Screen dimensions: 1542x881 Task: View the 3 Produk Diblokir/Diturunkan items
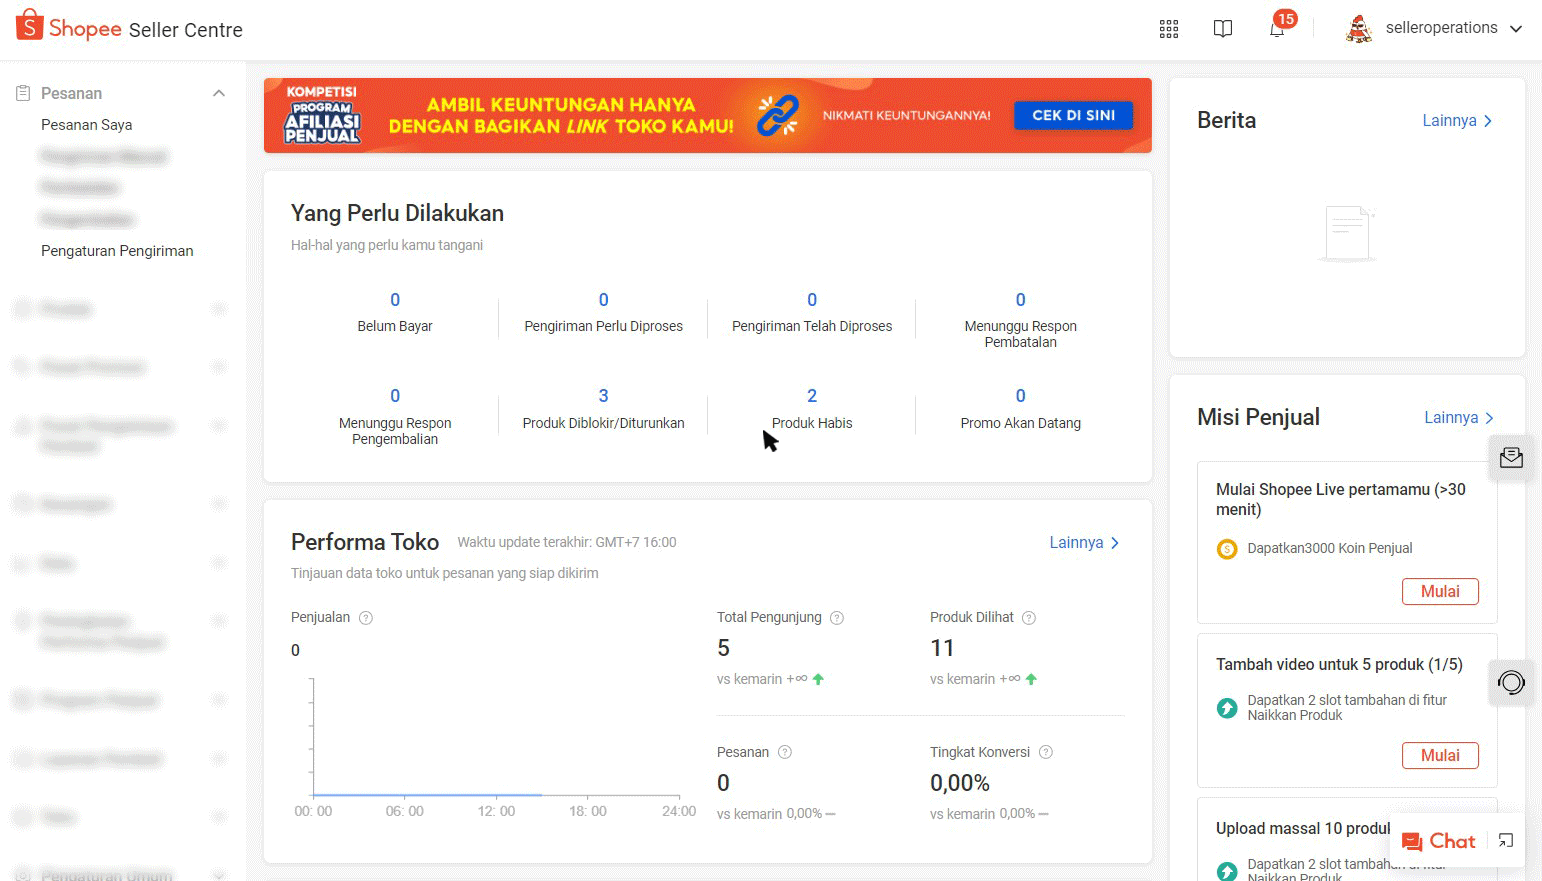(603, 396)
